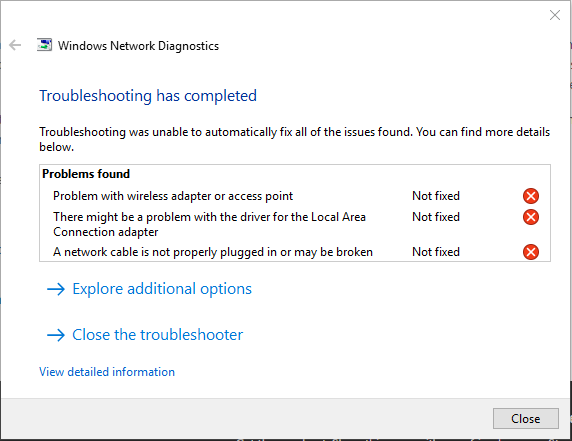572x441 pixels.
Task: Click the 'Windows Network Diagnostics' title text
Action: point(138,46)
